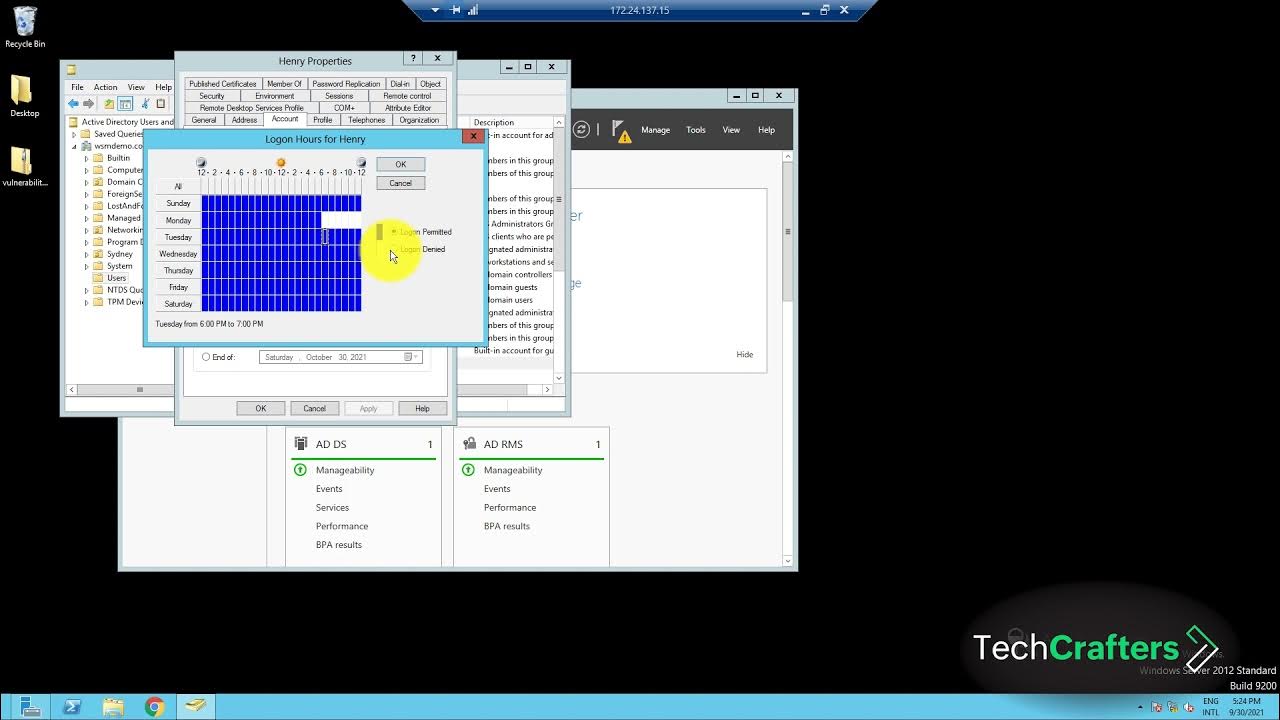
Task: Open the Manage menu in Server Manager
Action: (x=655, y=130)
